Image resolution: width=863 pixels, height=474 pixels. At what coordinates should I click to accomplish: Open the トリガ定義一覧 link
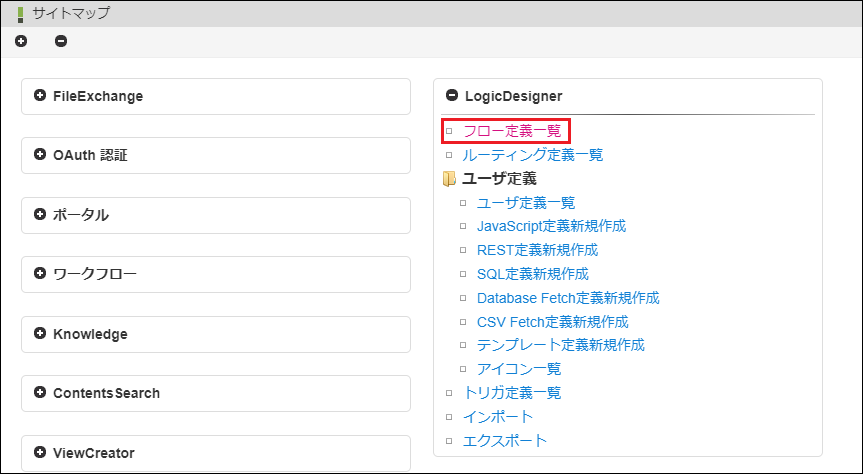tap(511, 393)
